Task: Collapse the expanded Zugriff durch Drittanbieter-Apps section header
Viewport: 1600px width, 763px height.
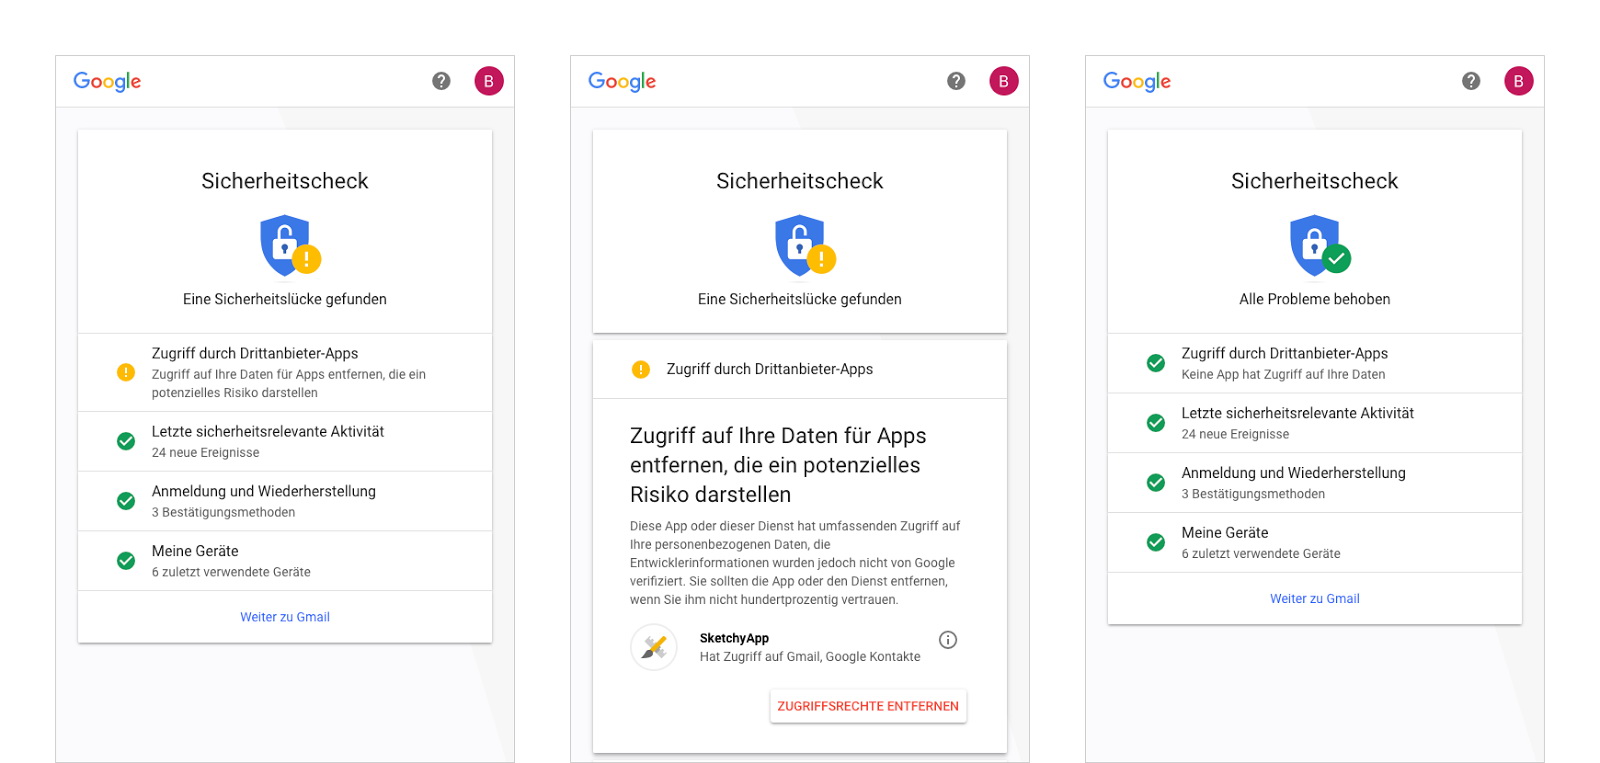Action: [x=800, y=369]
